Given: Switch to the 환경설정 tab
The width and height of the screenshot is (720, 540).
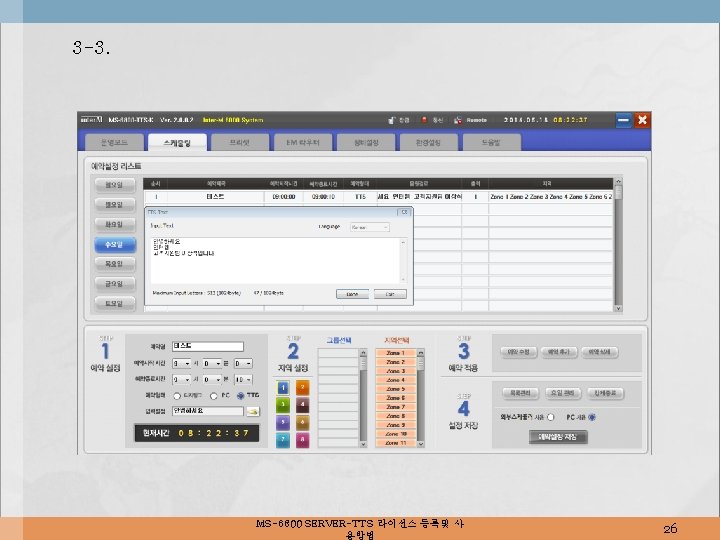Looking at the screenshot, I should [x=428, y=143].
